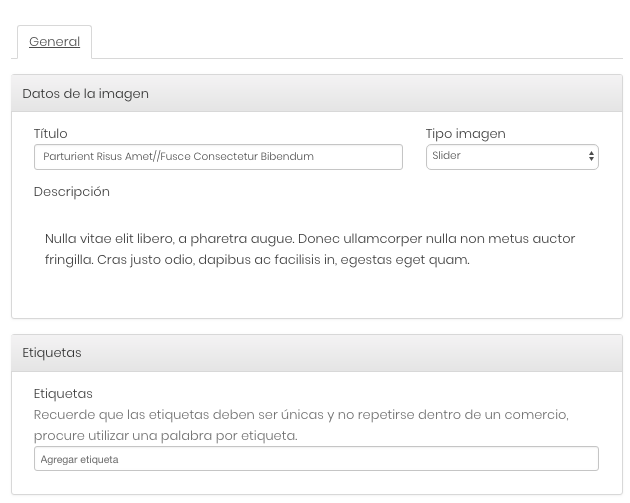The image size is (630, 503).
Task: Click the Datos de la imagen panel header
Action: [x=317, y=93]
